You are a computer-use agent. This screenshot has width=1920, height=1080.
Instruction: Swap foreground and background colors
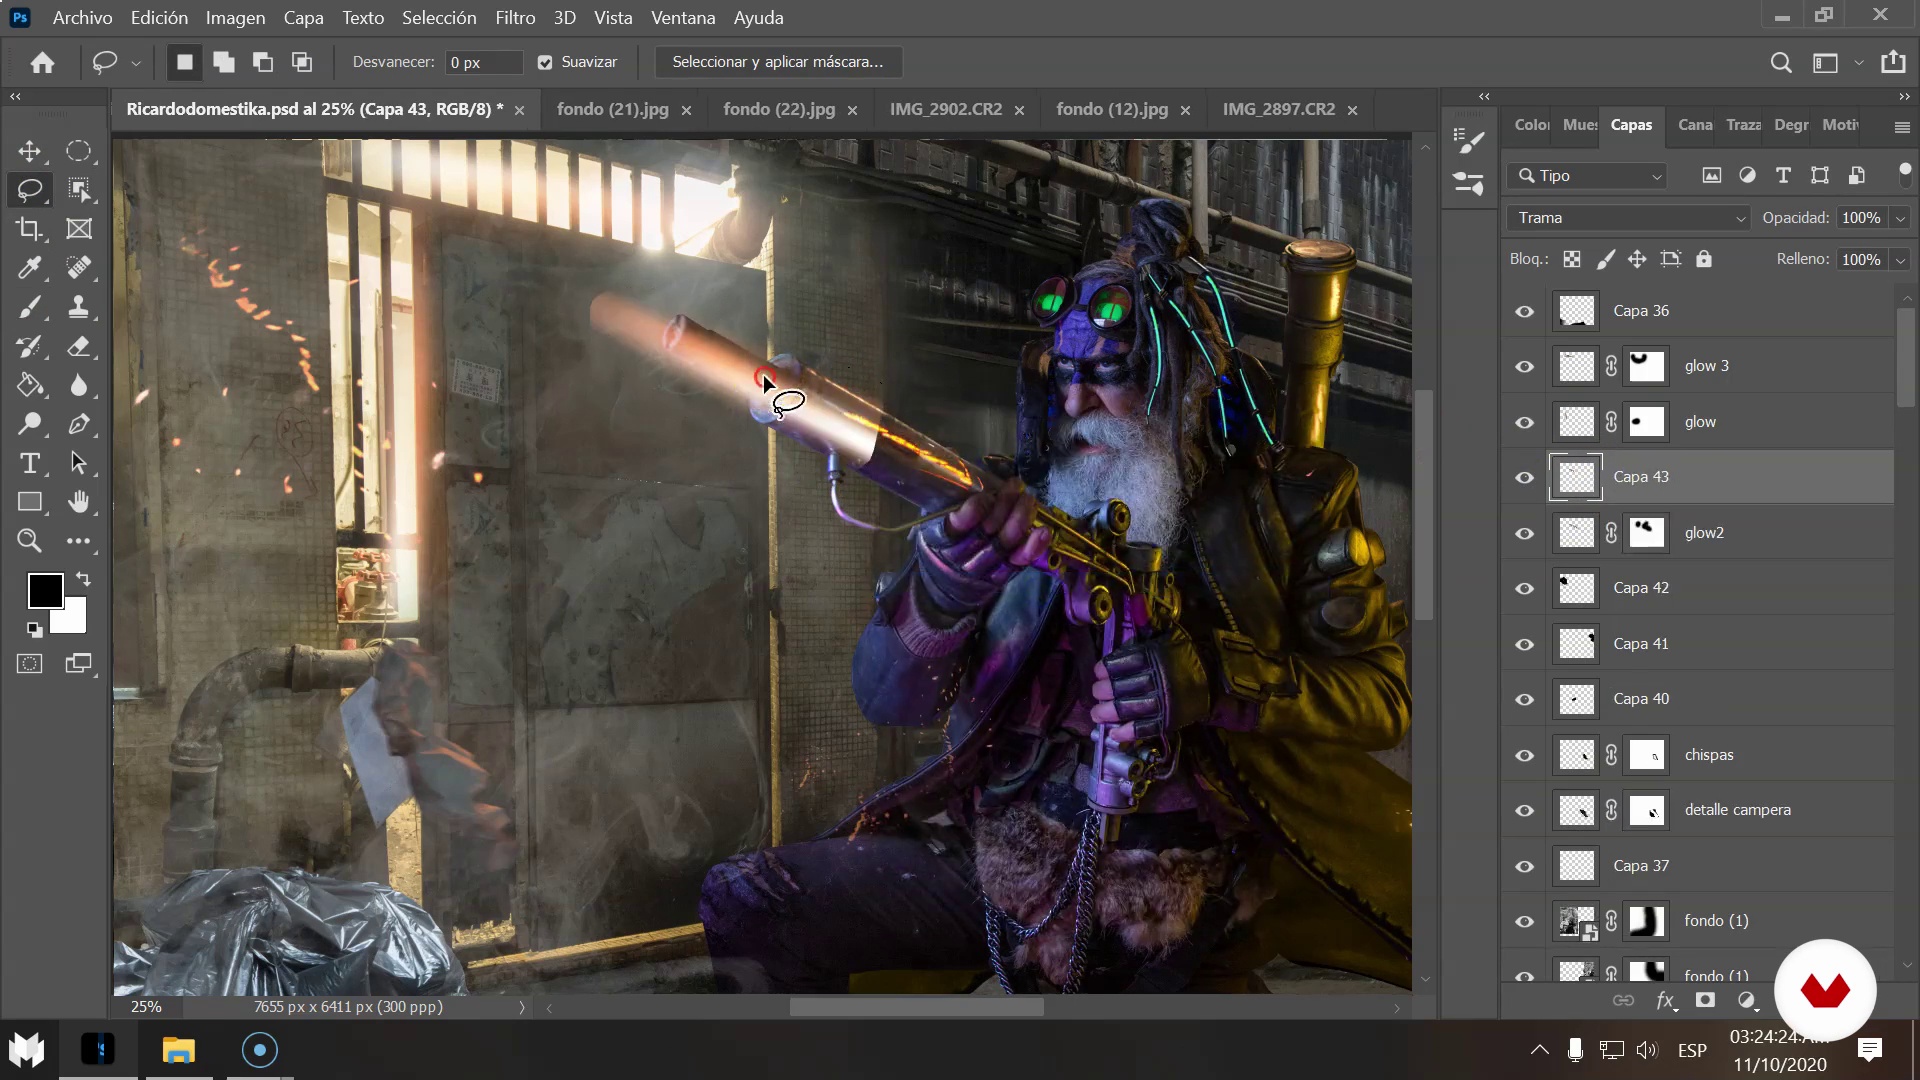click(x=84, y=579)
